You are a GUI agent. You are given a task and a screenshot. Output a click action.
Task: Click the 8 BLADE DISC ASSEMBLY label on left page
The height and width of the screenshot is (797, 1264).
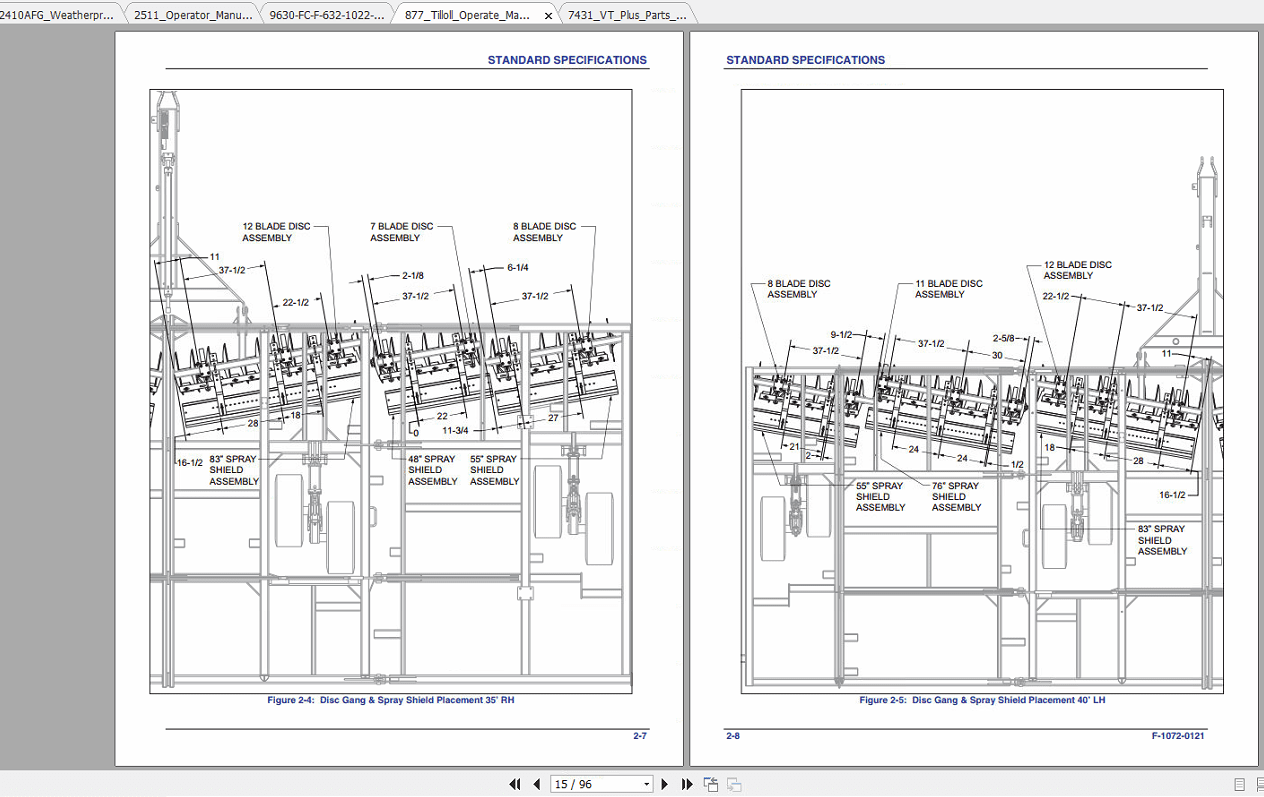[544, 232]
